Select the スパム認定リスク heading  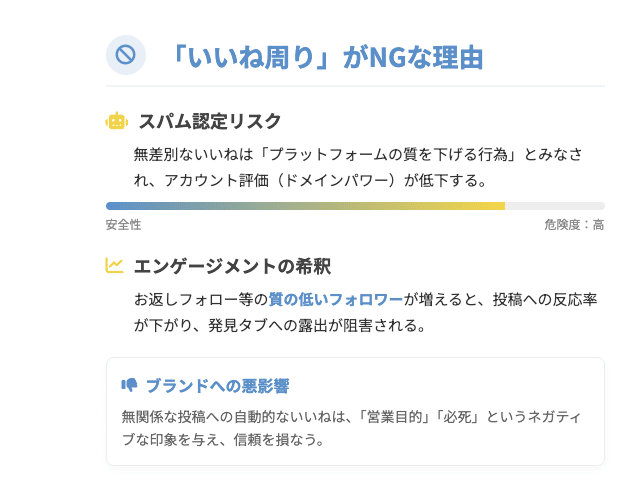(x=210, y=121)
